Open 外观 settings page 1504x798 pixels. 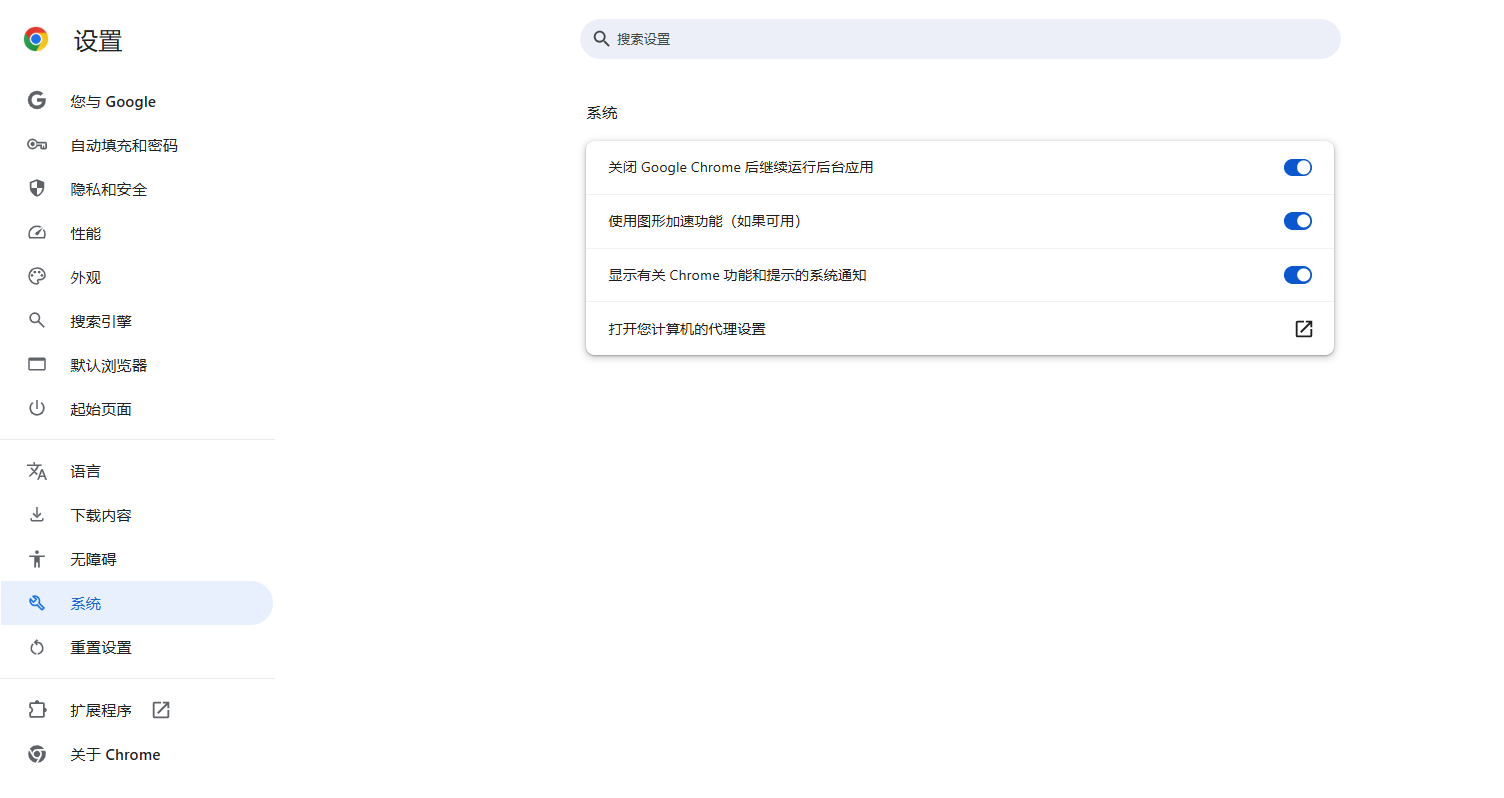point(137,277)
